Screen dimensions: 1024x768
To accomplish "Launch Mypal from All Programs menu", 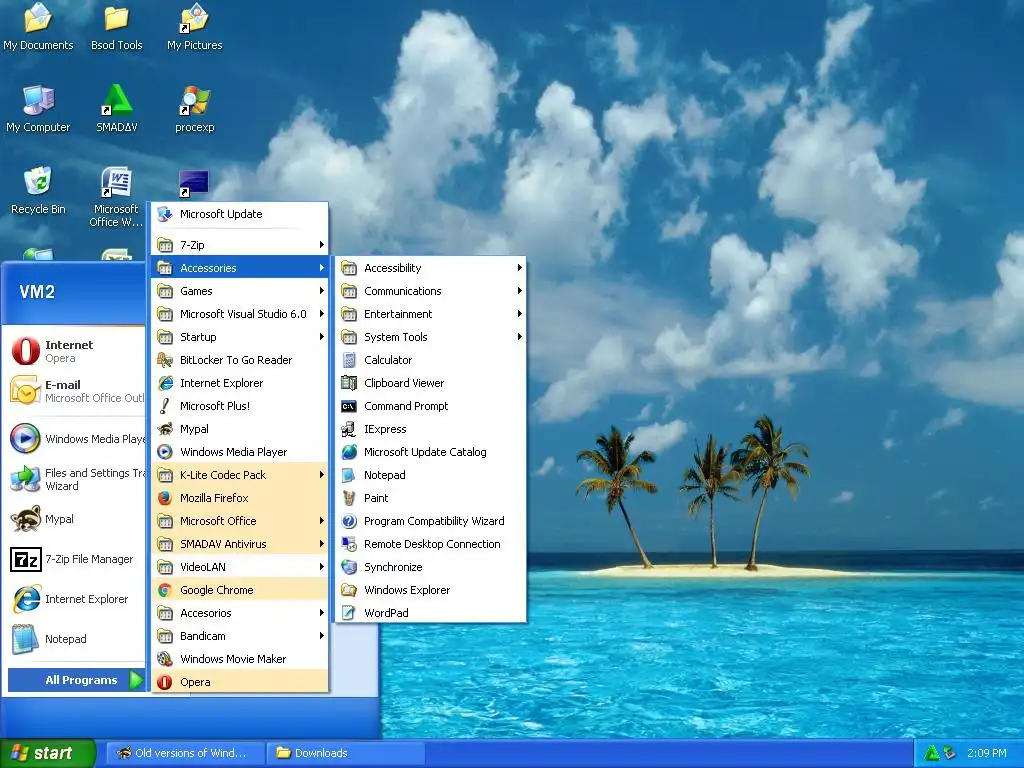I will click(240, 429).
